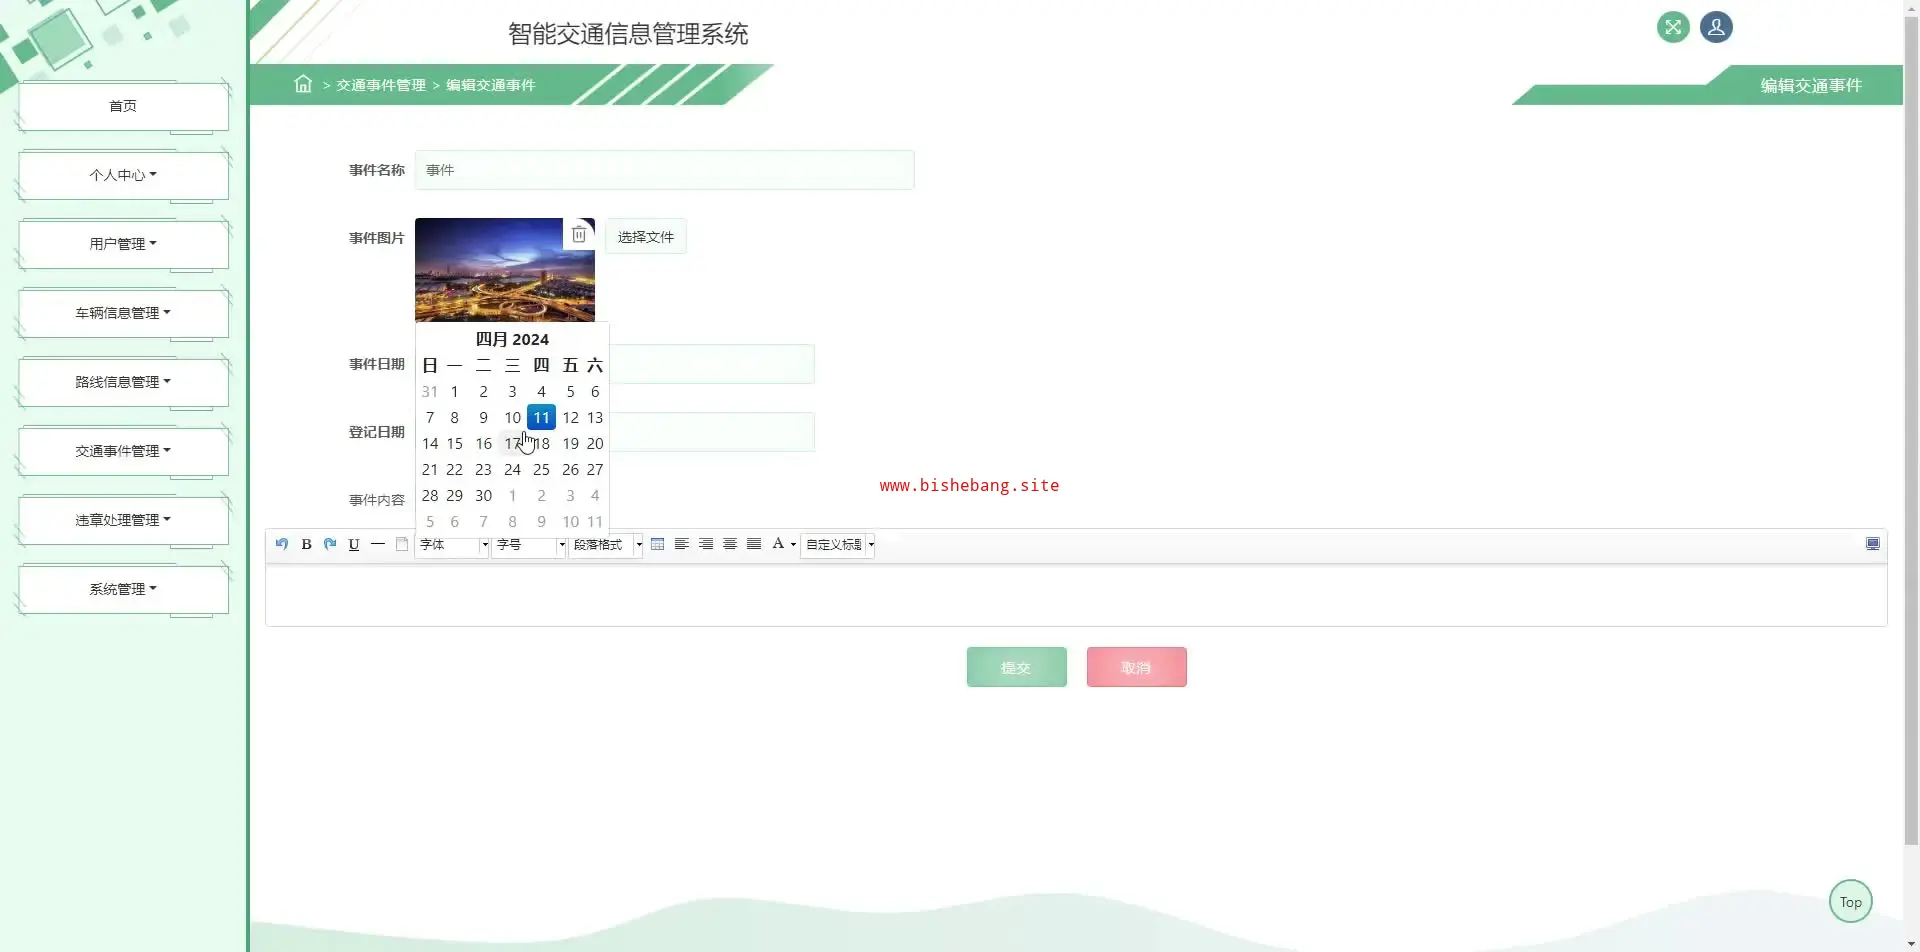The image size is (1920, 952).
Task: Open the 自定义标题 custom heading dropdown
Action: (838, 545)
